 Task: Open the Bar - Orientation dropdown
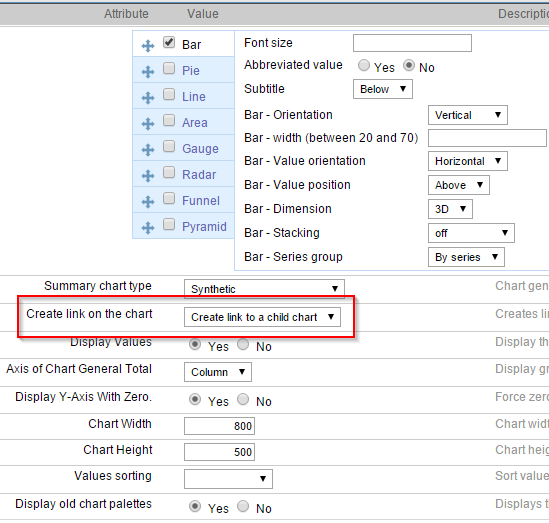(467, 115)
